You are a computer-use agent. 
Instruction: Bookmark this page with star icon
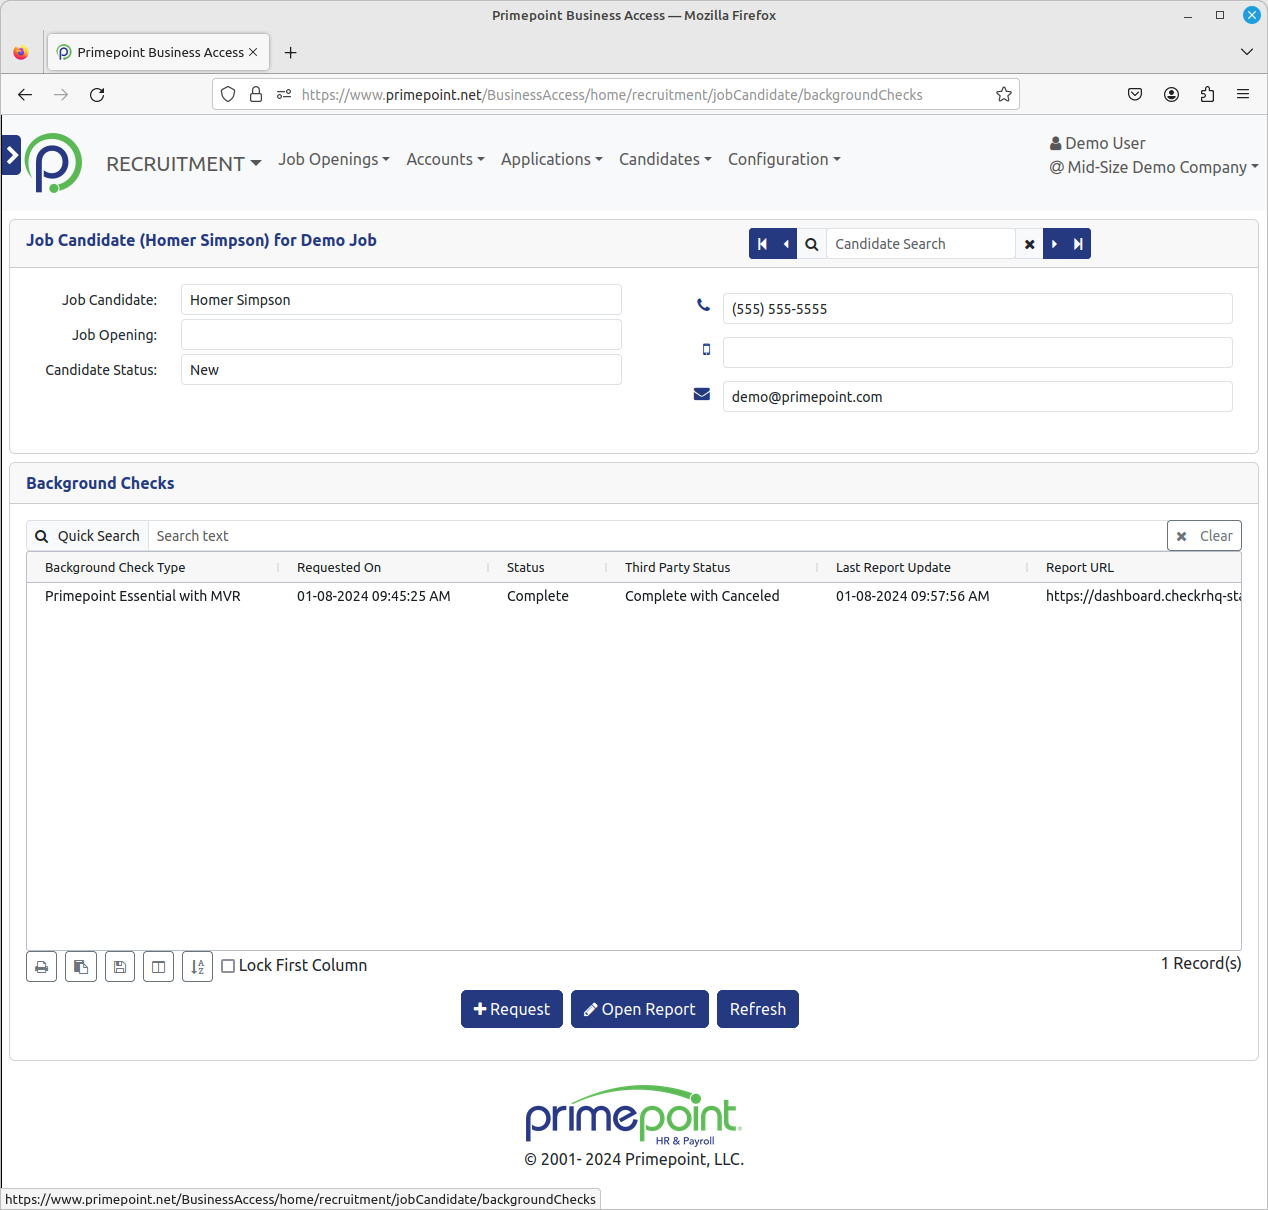tap(1004, 95)
